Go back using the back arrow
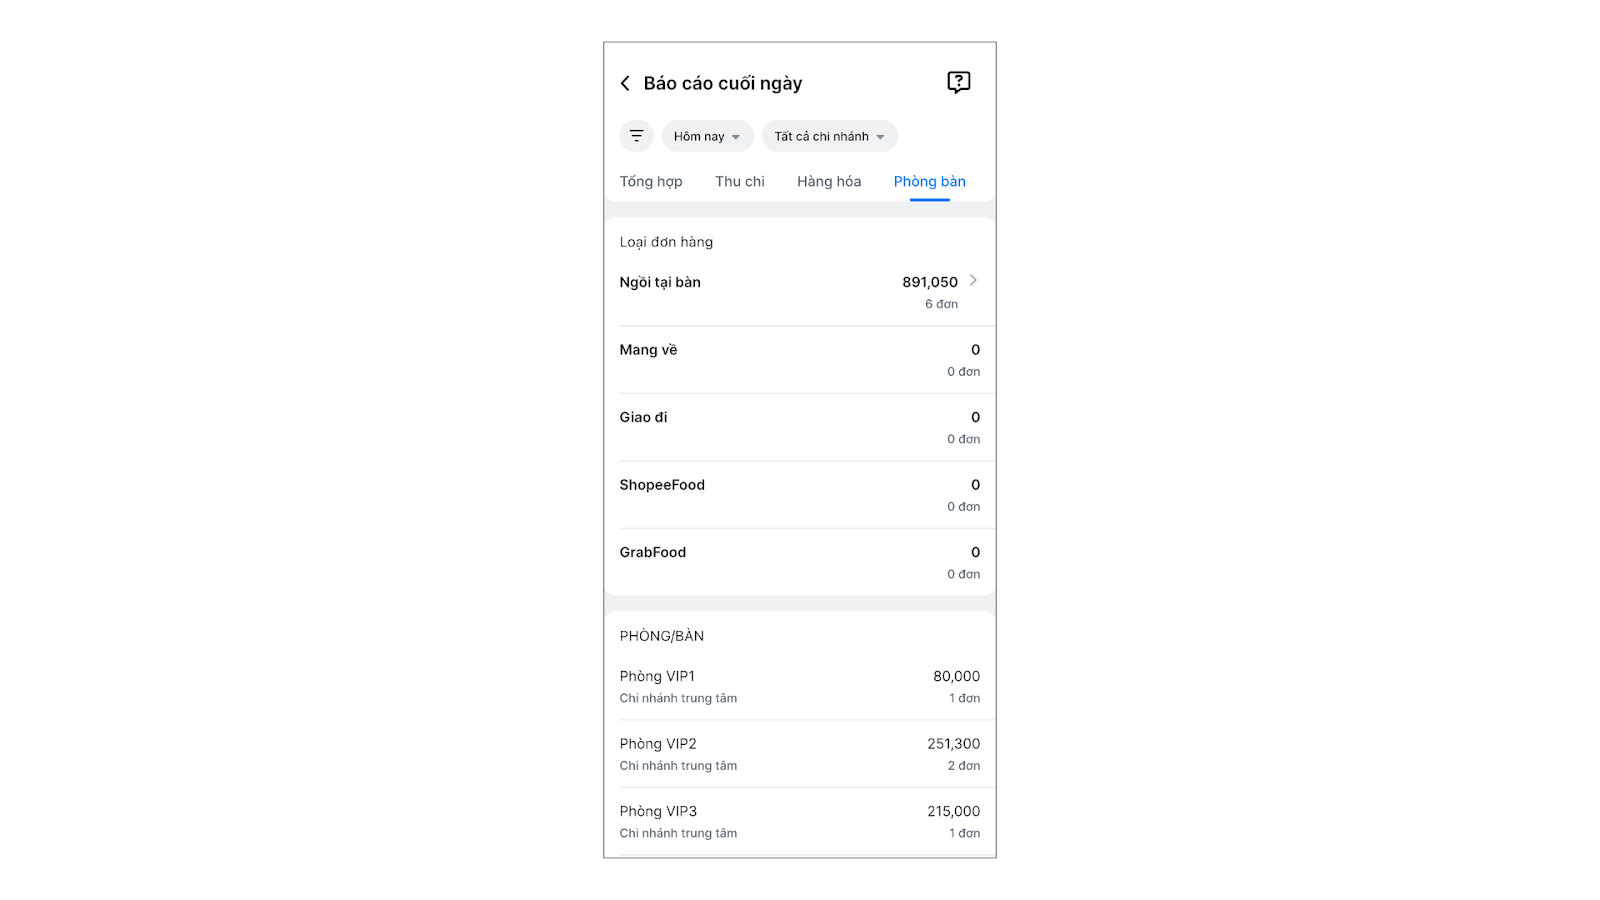Screen dimensions: 1600x900 click(626, 83)
